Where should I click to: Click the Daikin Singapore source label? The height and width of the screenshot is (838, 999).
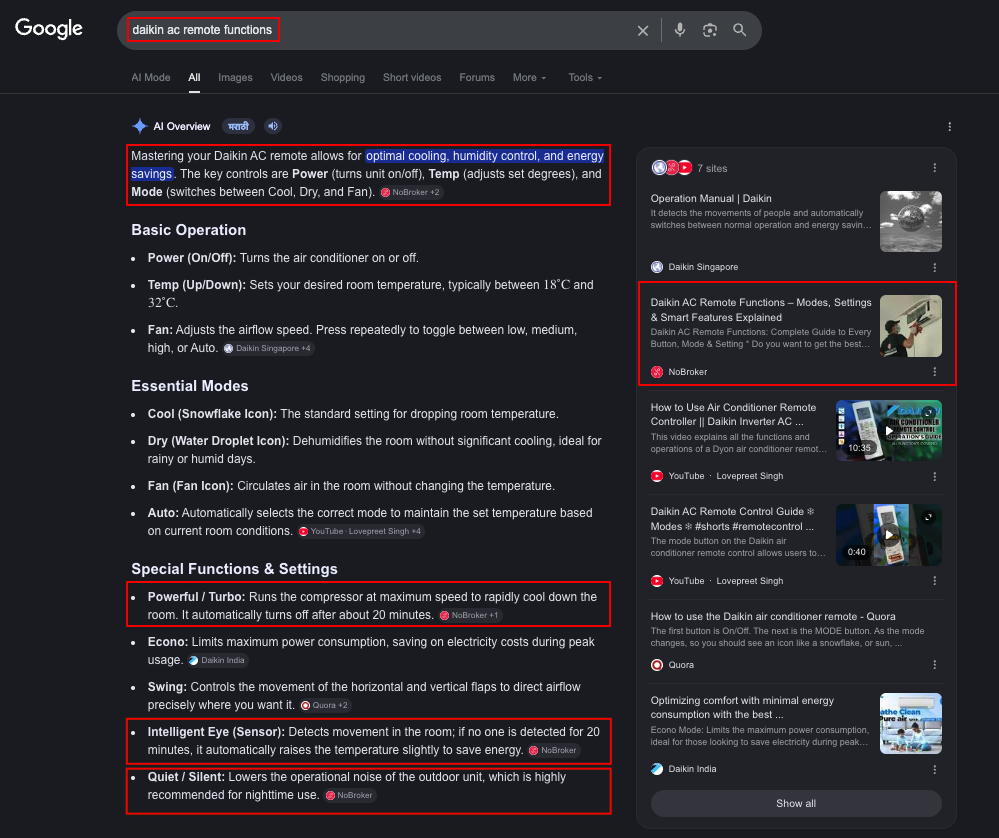(703, 267)
